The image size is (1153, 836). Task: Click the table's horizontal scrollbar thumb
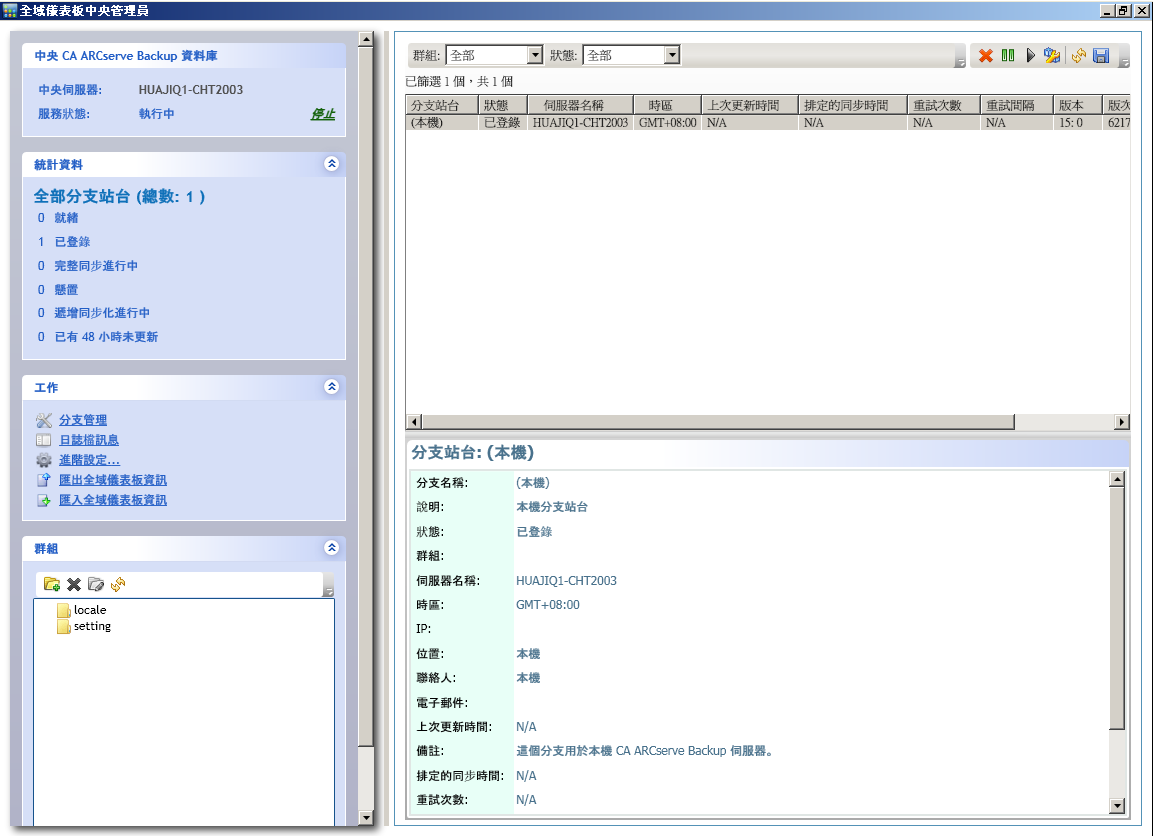tap(718, 422)
